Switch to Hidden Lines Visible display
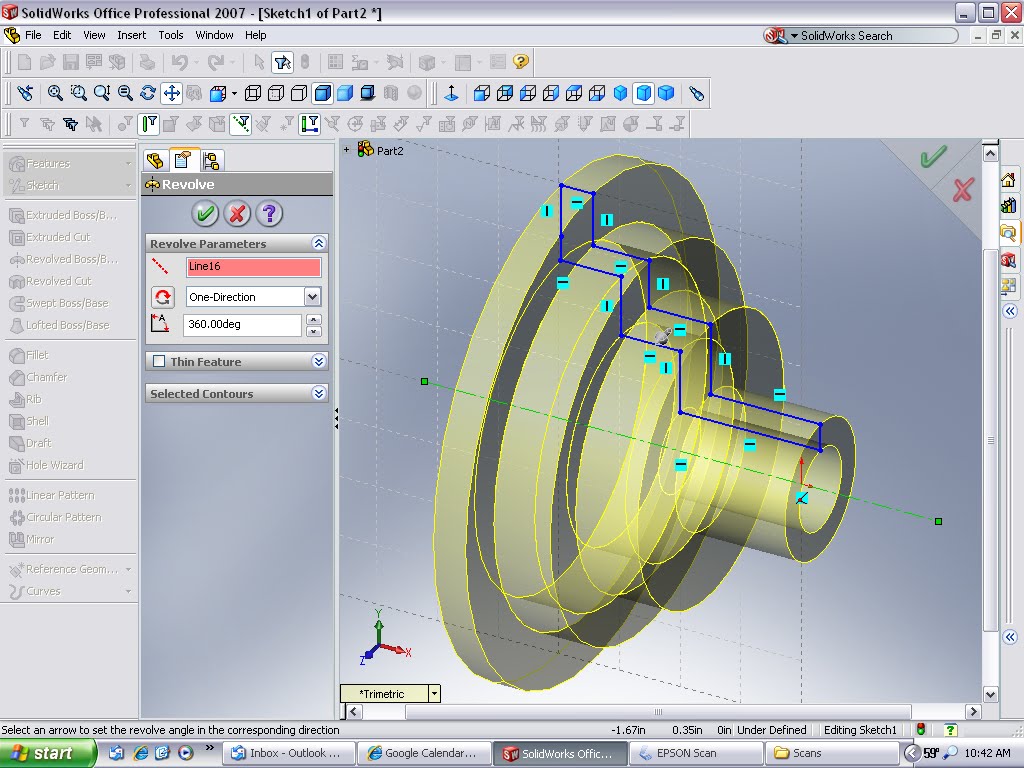This screenshot has width=1024, height=768. tap(276, 93)
